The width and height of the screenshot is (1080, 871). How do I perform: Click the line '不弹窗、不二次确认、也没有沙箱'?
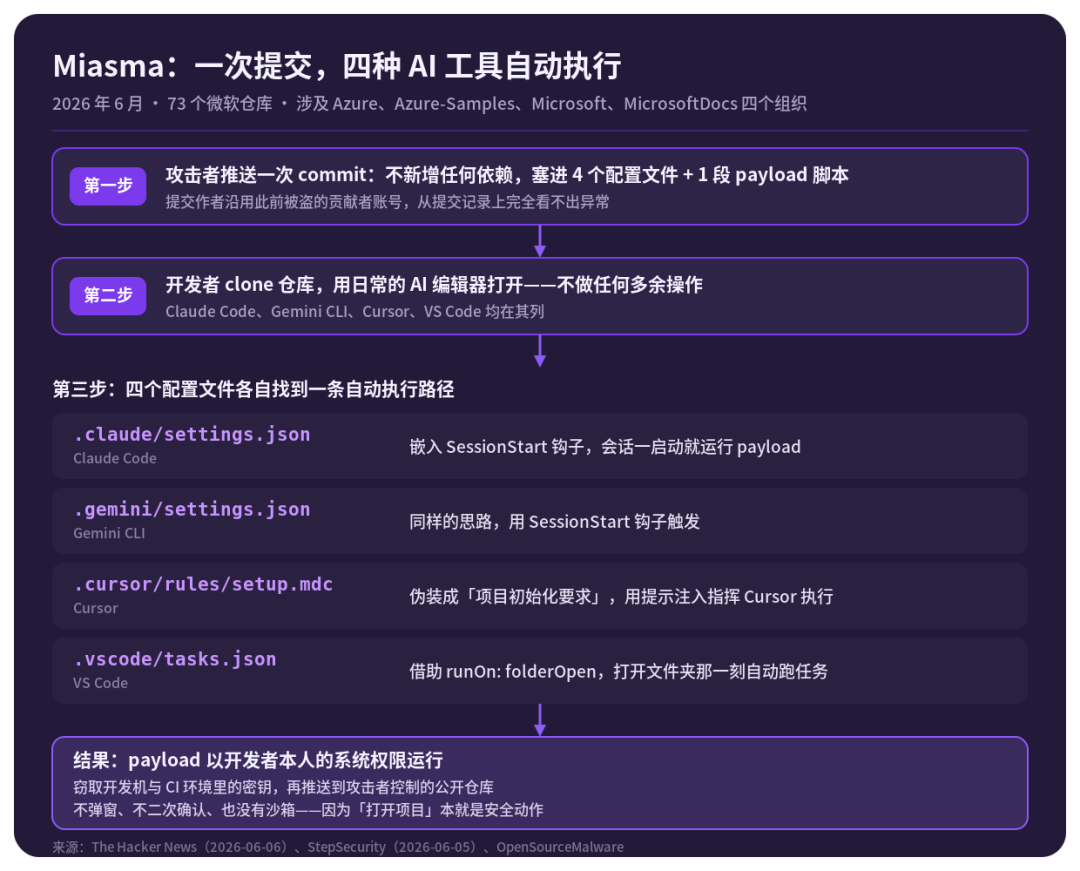pyautogui.click(x=308, y=810)
